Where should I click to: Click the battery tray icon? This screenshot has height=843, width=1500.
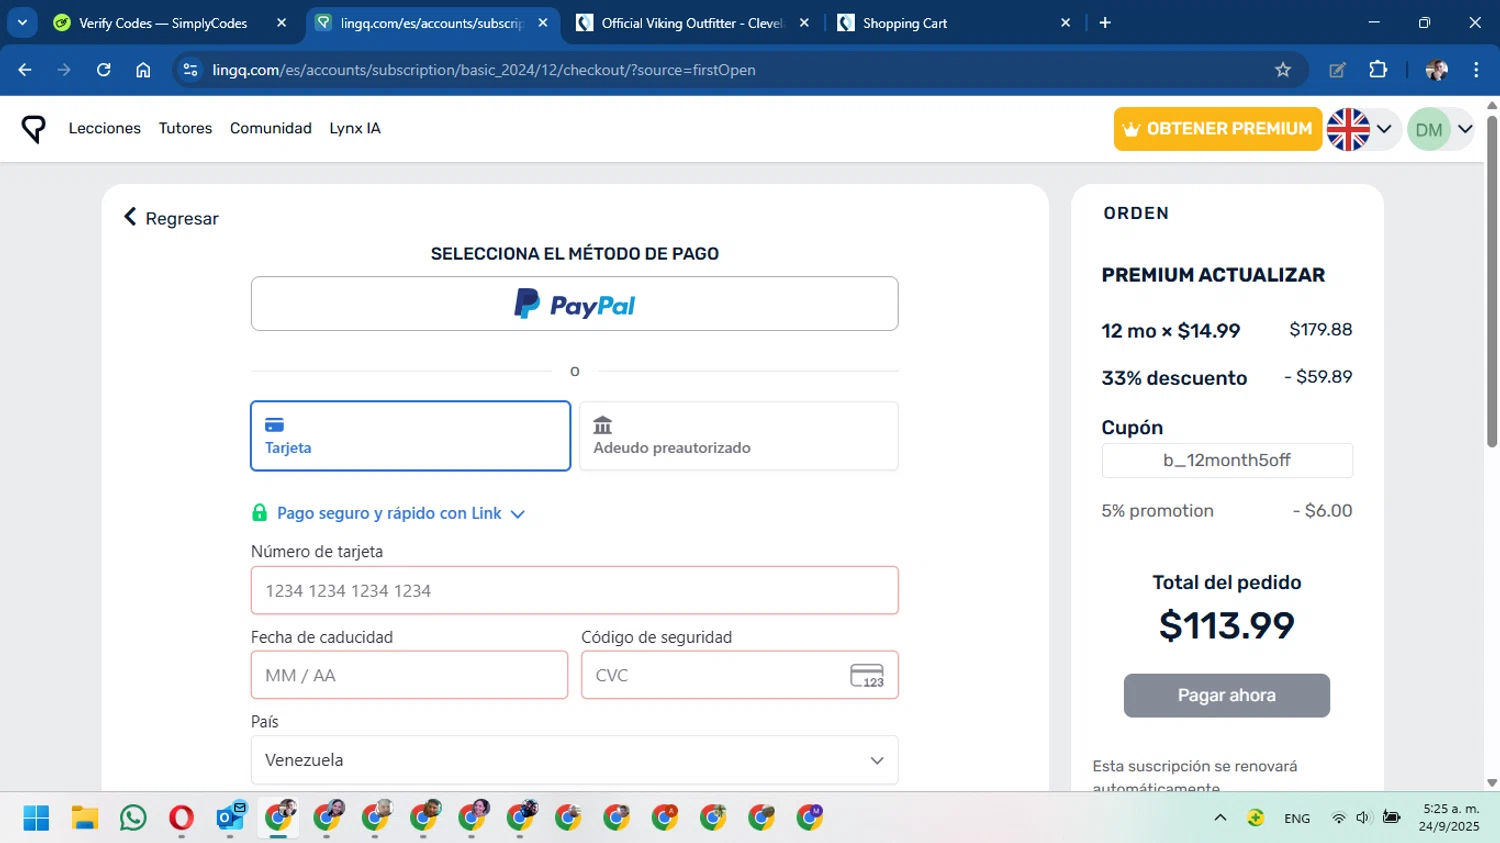(x=1391, y=818)
